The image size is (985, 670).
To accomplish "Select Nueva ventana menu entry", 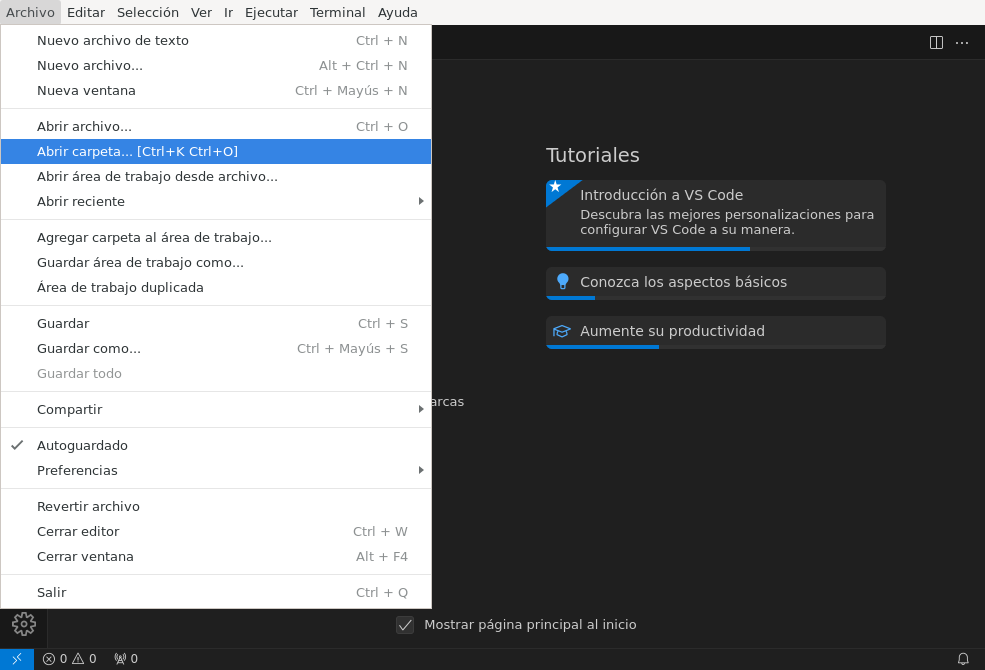I will (216, 90).
